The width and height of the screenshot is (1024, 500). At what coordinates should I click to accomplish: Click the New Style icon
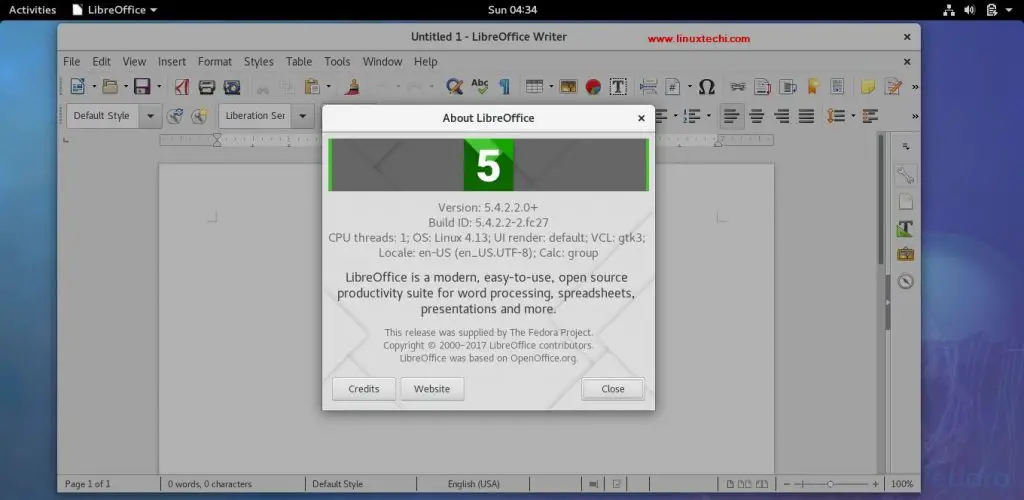[199, 116]
